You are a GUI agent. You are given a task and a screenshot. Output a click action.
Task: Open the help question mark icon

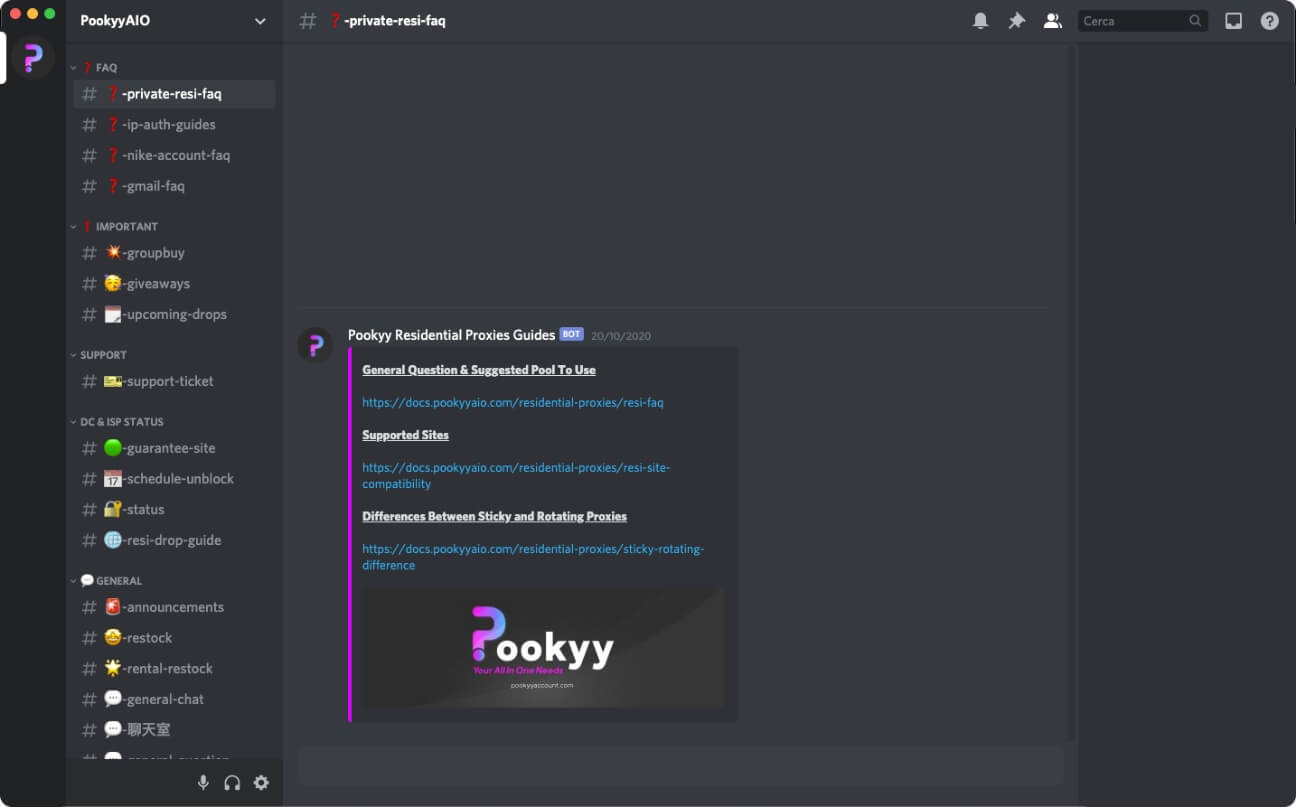tap(1269, 21)
